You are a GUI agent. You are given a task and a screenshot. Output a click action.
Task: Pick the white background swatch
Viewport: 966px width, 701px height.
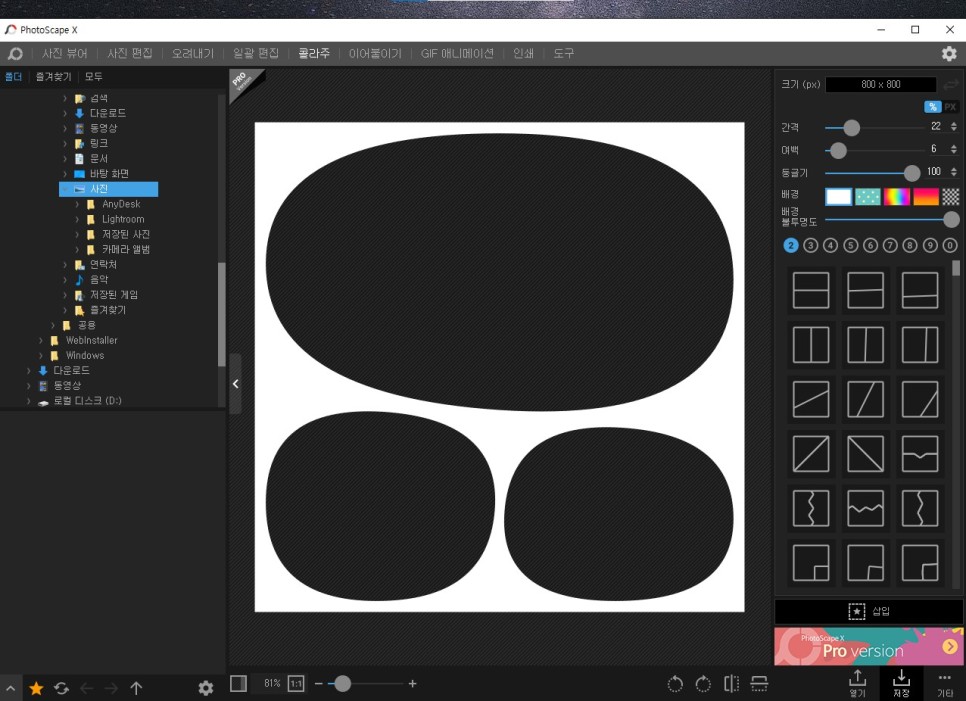[838, 197]
